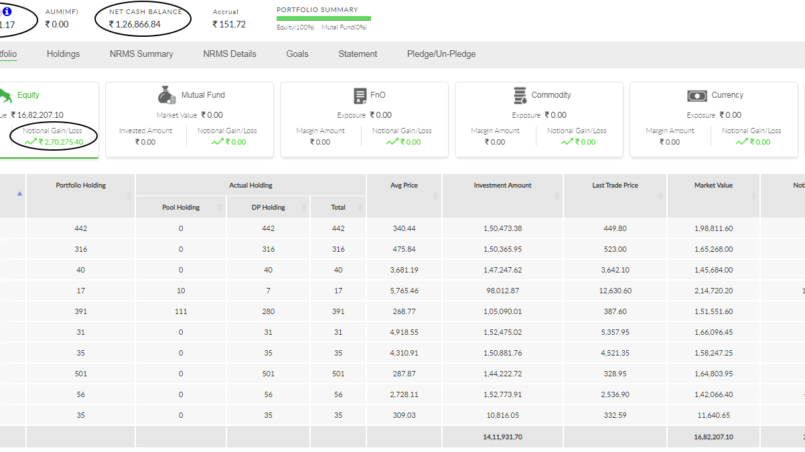The width and height of the screenshot is (805, 452).
Task: Click avg price 340.44
Action: point(404,228)
